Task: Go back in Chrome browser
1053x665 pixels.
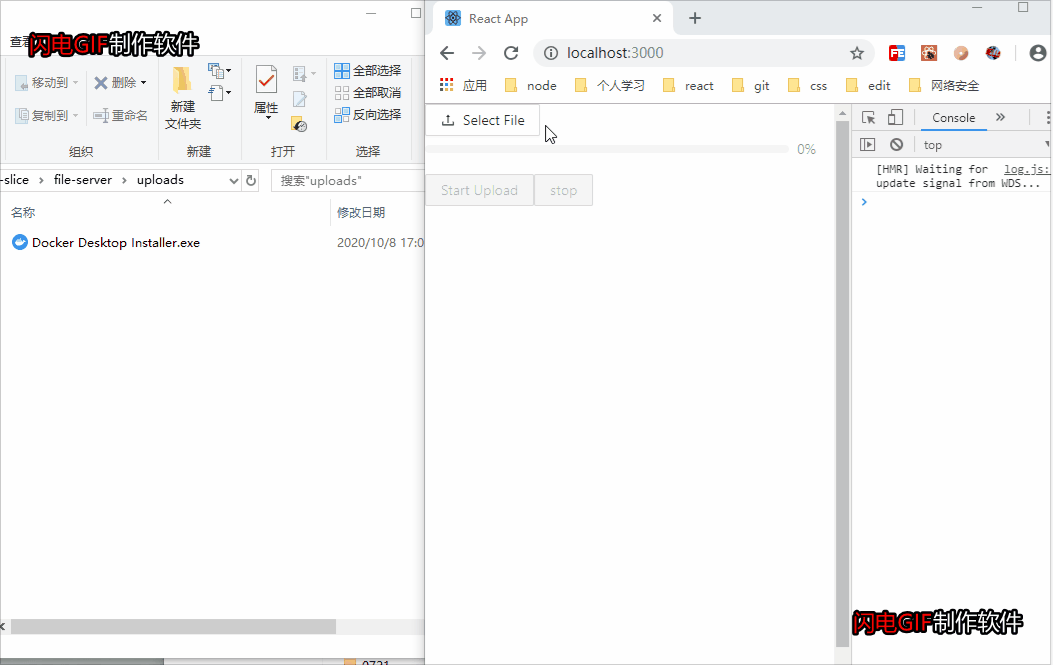Action: (x=447, y=53)
